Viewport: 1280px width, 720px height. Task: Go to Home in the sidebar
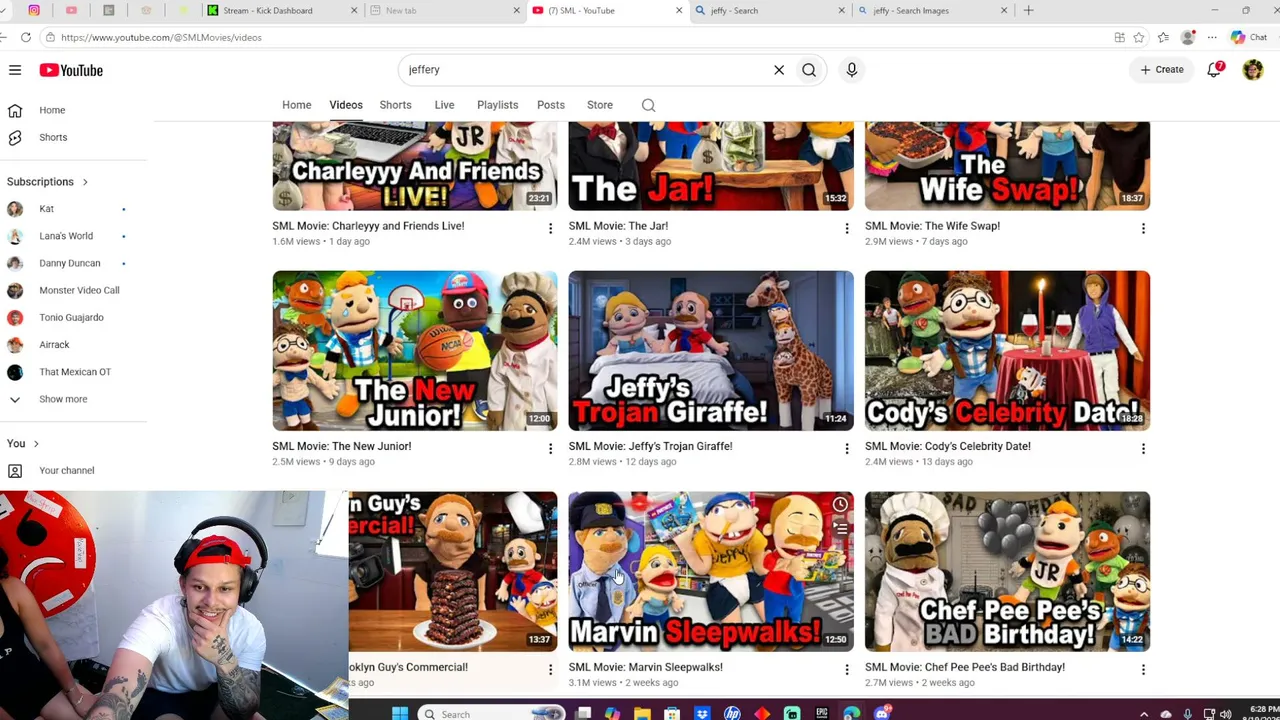(x=52, y=110)
